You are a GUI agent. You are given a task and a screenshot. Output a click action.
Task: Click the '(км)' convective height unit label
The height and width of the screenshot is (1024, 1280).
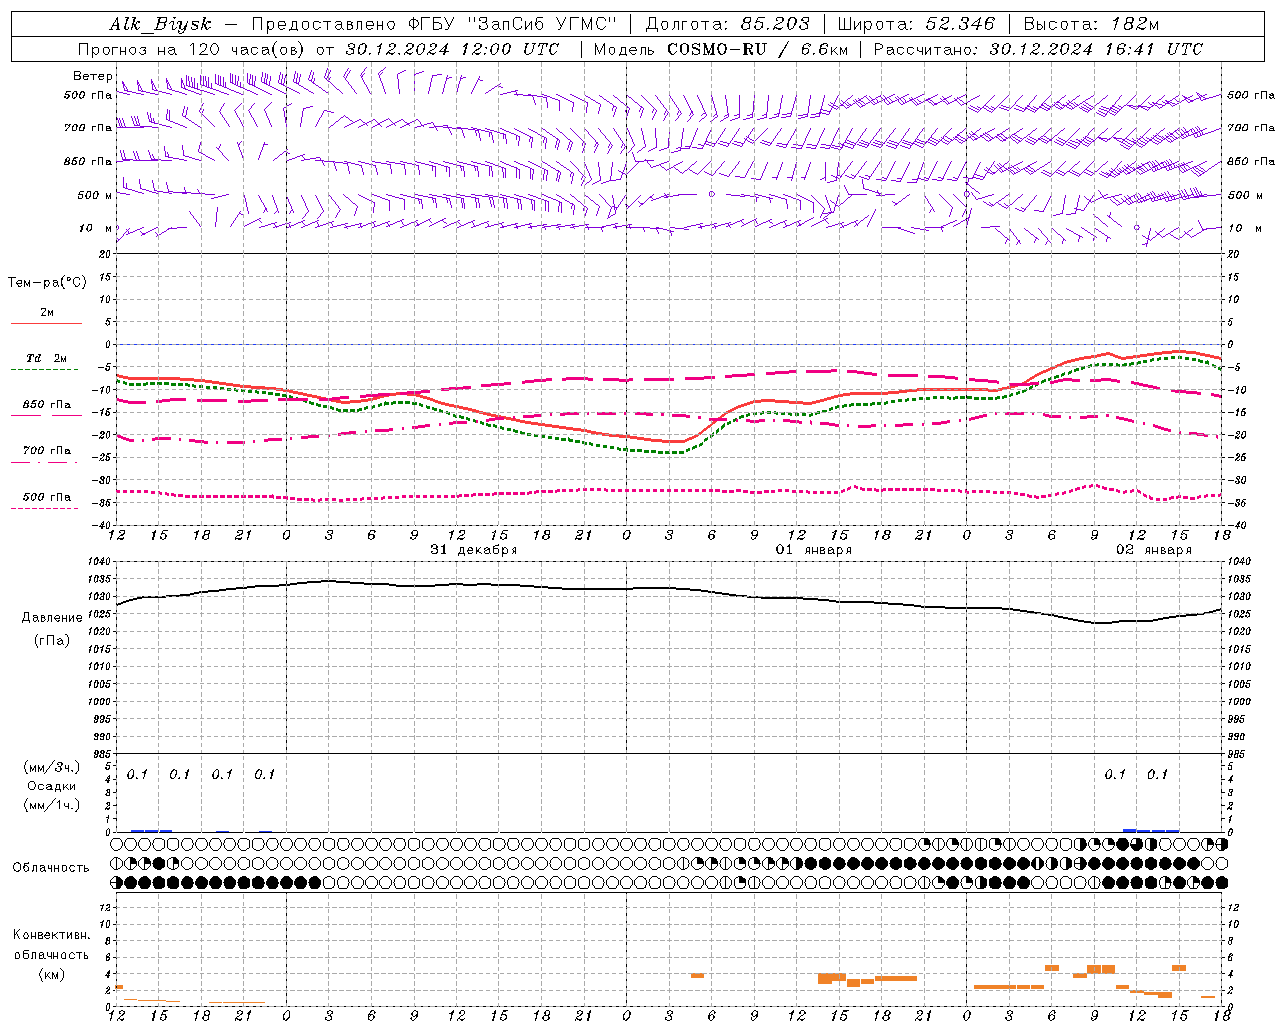click(x=52, y=974)
